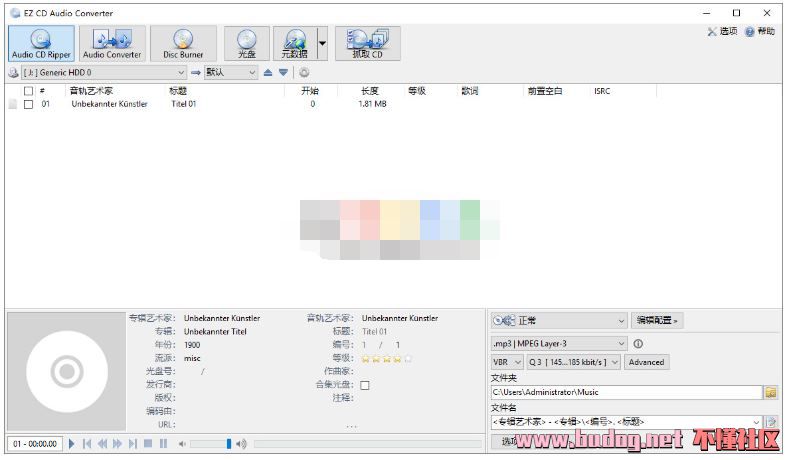Skip to next track in player
Screen dimensions: 789x460
tap(133, 444)
